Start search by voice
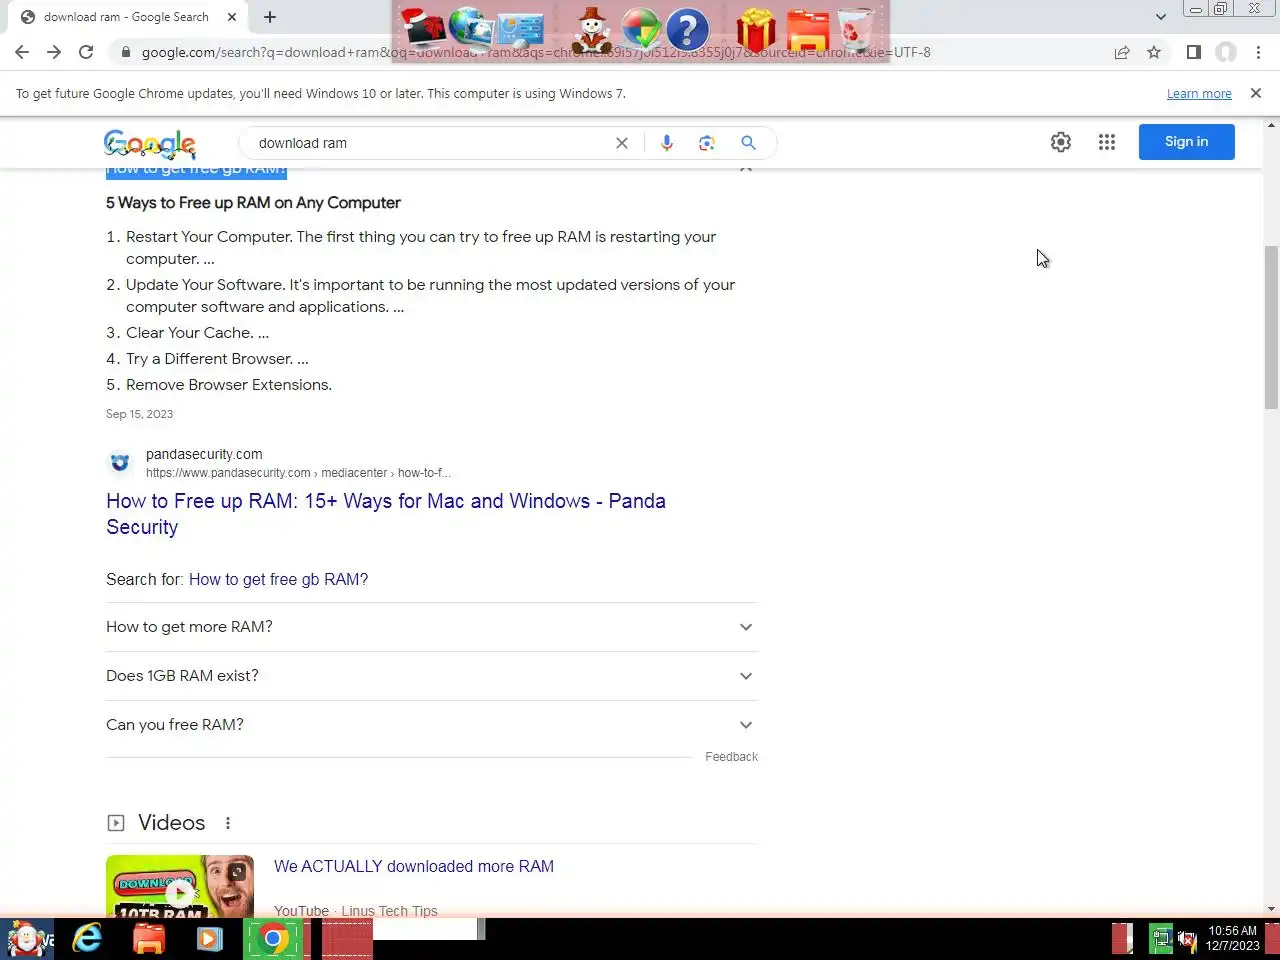This screenshot has width=1280, height=960. pos(667,143)
